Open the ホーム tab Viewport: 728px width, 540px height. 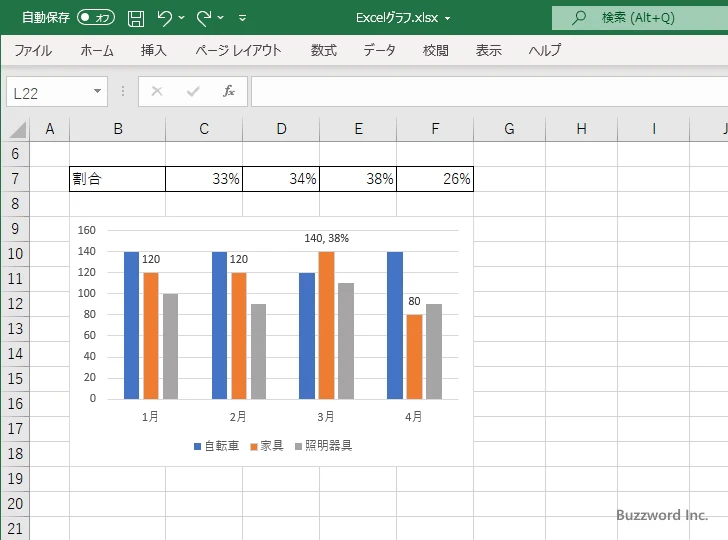click(97, 50)
